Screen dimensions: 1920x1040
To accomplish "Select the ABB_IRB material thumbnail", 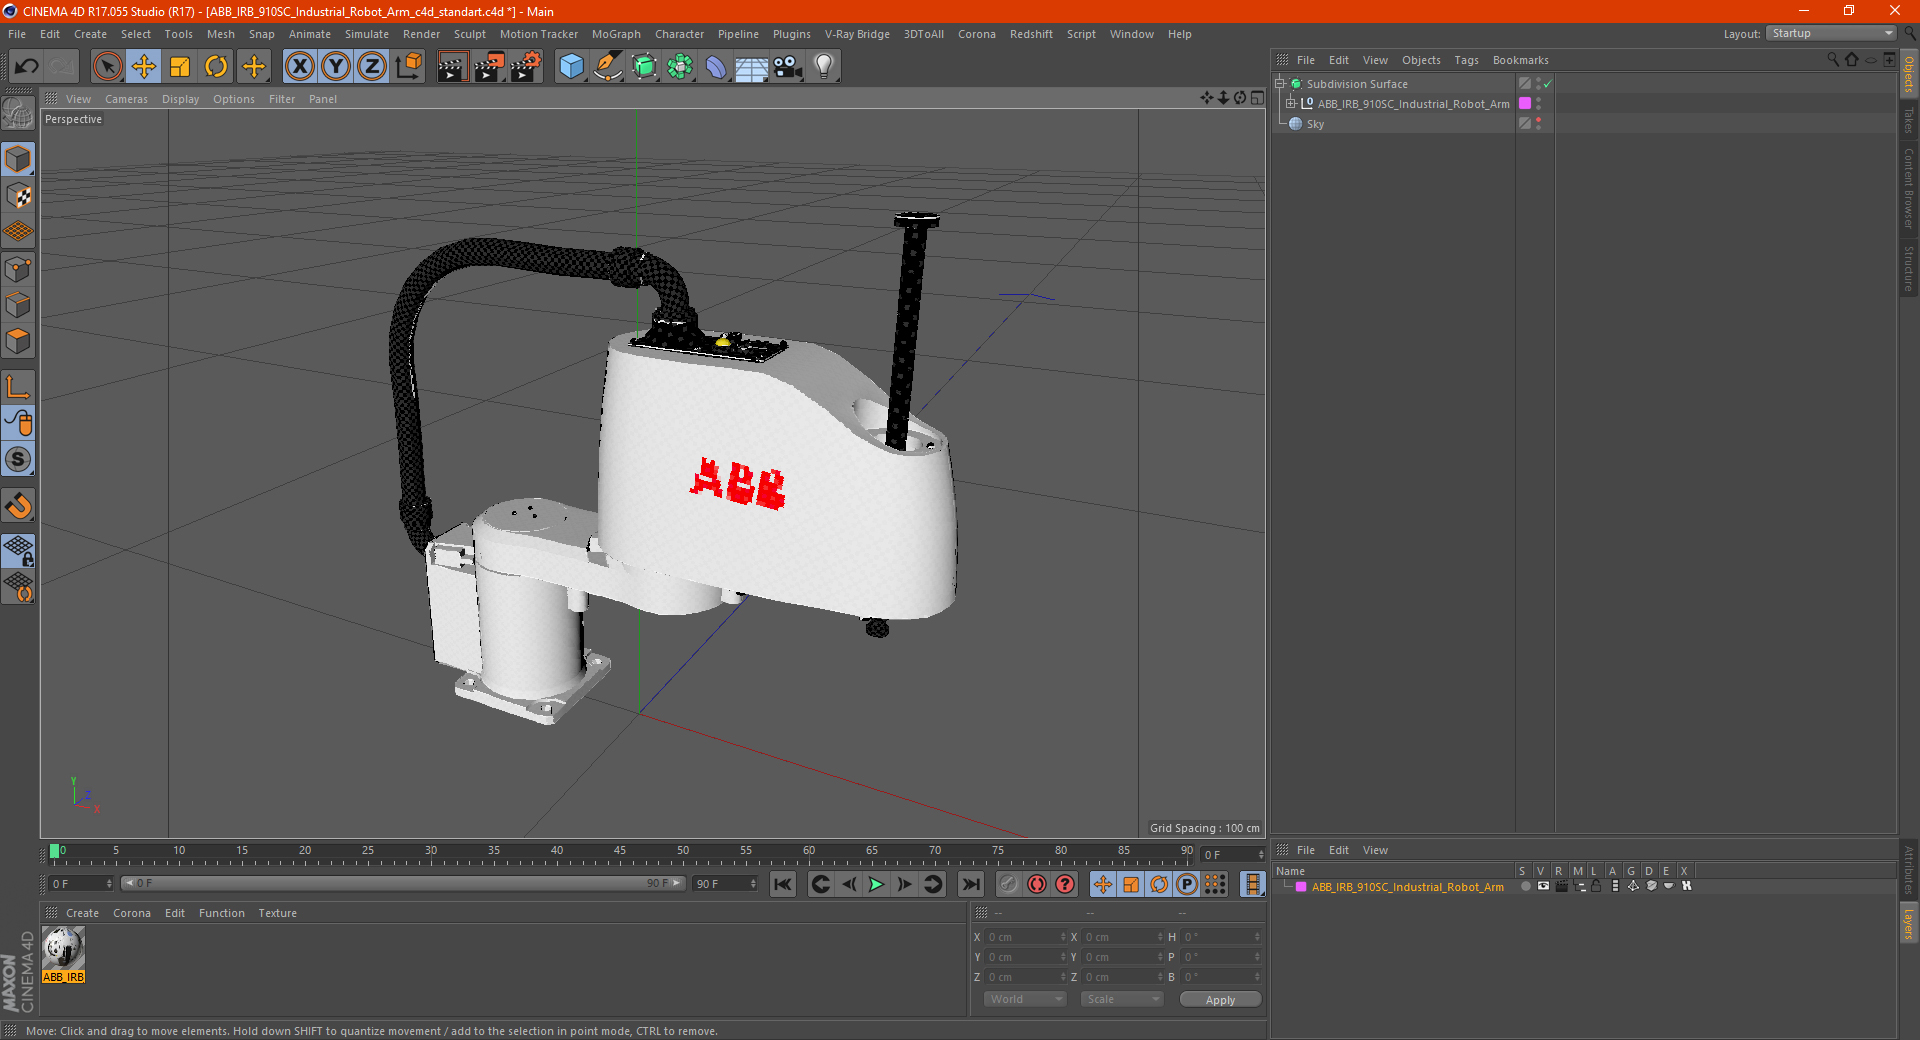I will pyautogui.click(x=63, y=955).
